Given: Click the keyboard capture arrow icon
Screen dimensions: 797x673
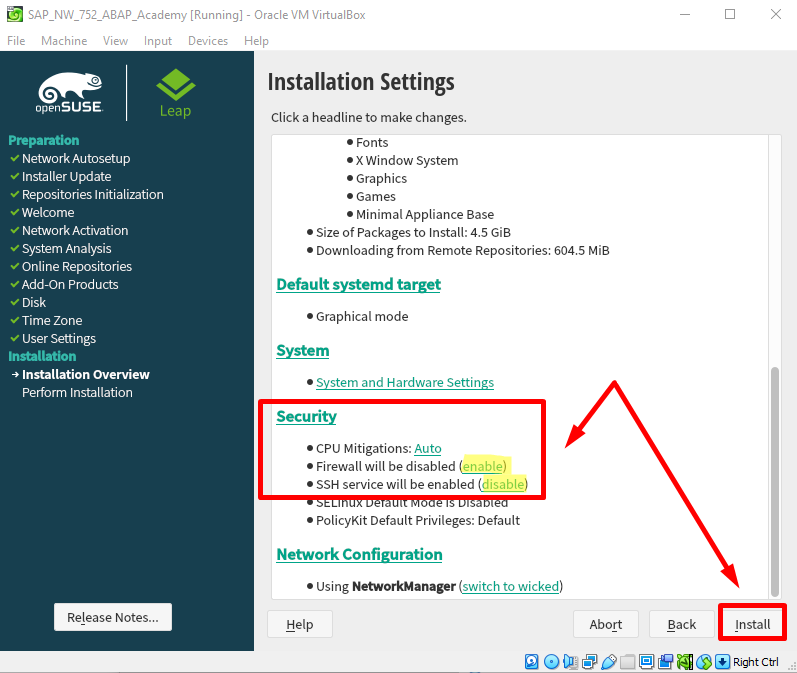Looking at the screenshot, I should [722, 661].
